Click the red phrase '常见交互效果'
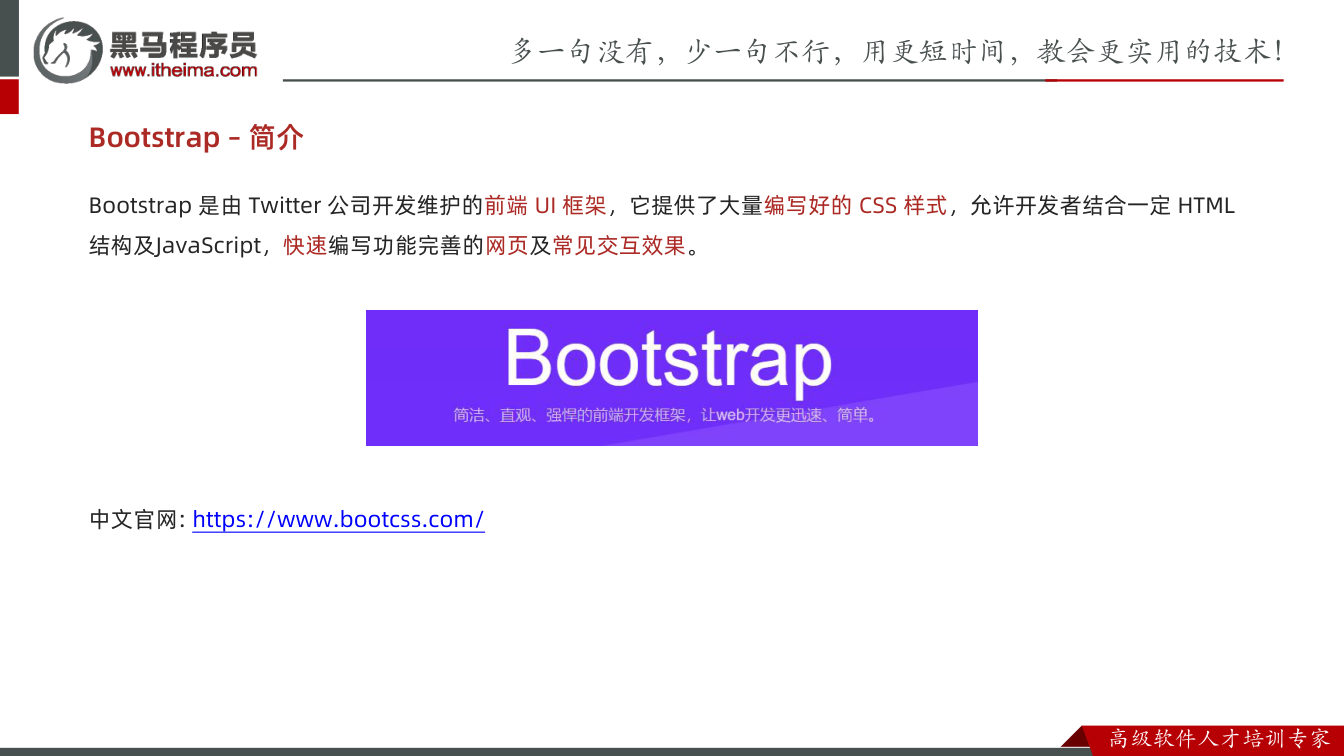Screen dimensions: 1344x756 tap(619, 246)
